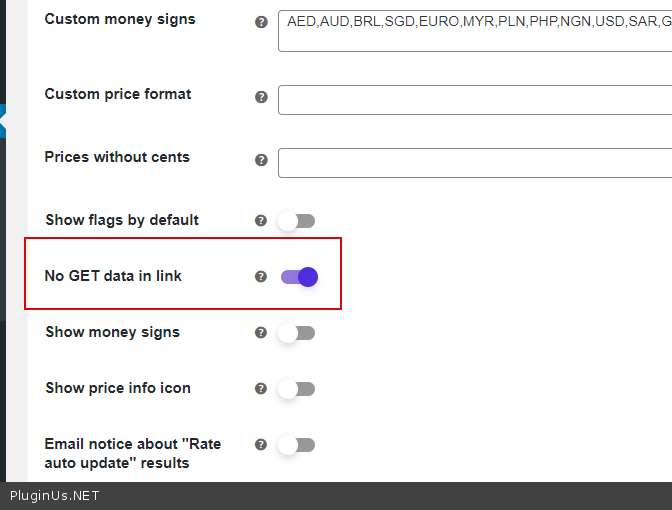This screenshot has height=510, width=672.
Task: Click help icon beside Show money signs
Action: point(261,333)
